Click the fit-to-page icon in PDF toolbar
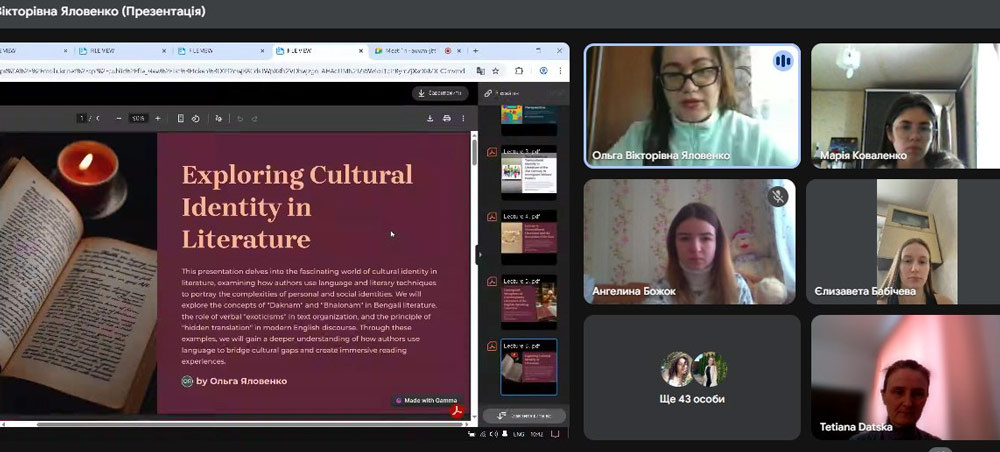Image resolution: width=1000 pixels, height=452 pixels. coord(180,118)
